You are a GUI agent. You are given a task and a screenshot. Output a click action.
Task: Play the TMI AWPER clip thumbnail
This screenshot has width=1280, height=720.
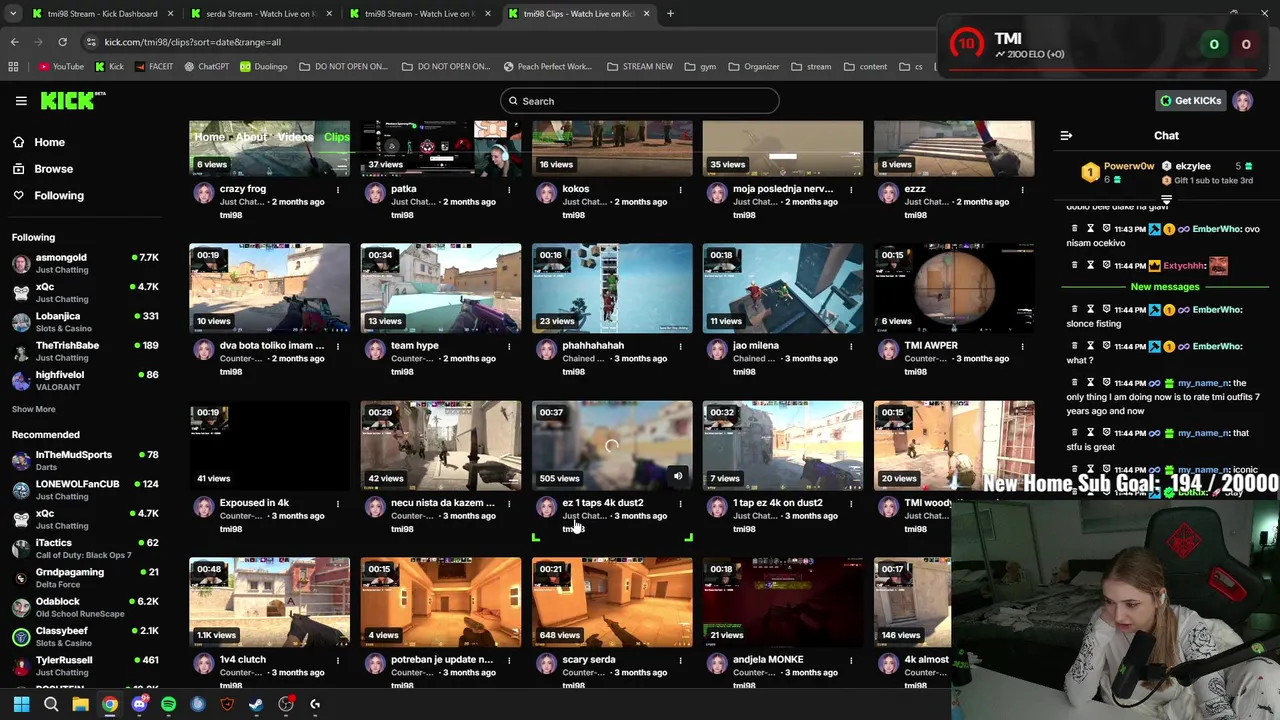(x=954, y=288)
